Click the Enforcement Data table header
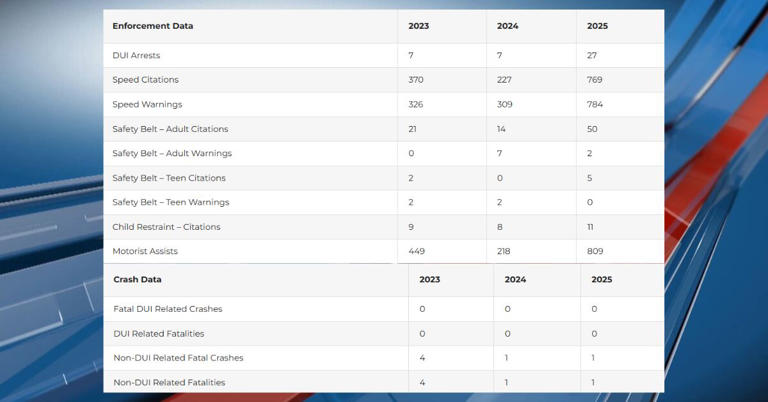The image size is (768, 402). (x=153, y=25)
